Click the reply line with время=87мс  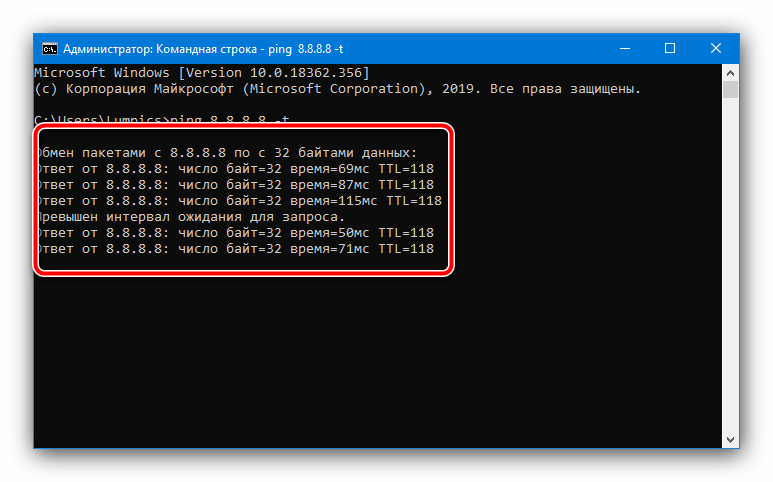click(x=236, y=185)
